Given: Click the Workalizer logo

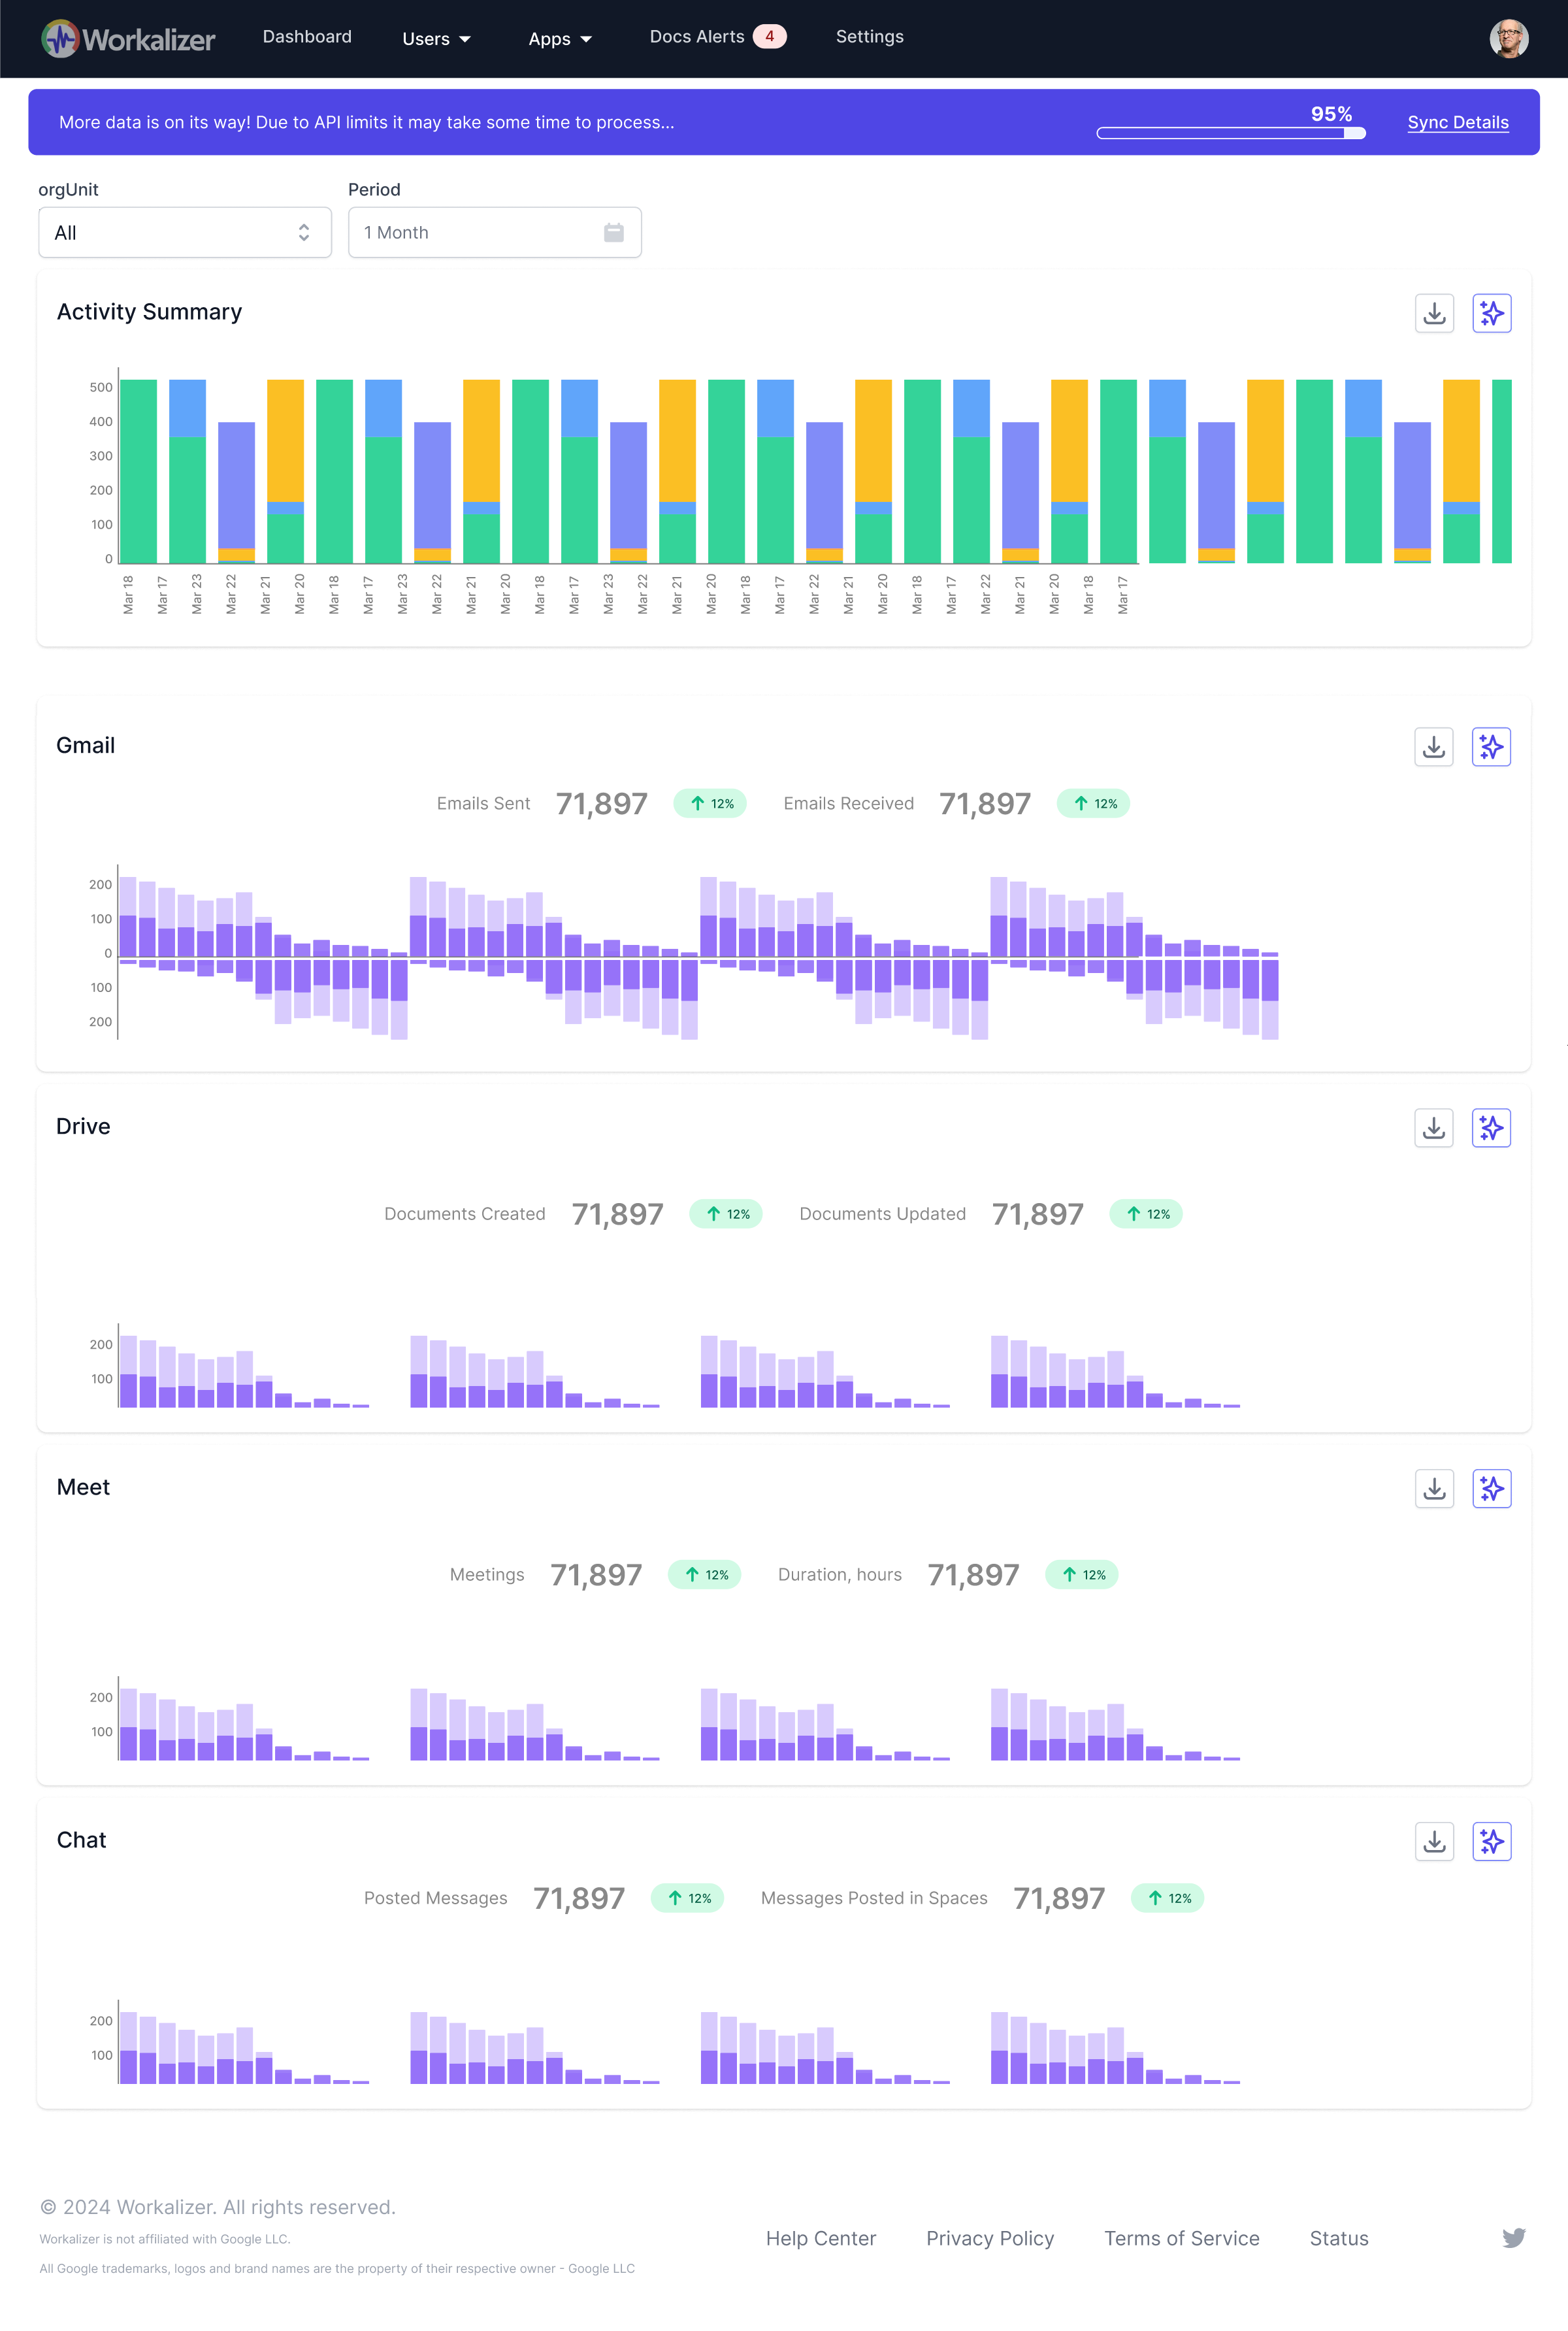Looking at the screenshot, I should click(x=128, y=39).
